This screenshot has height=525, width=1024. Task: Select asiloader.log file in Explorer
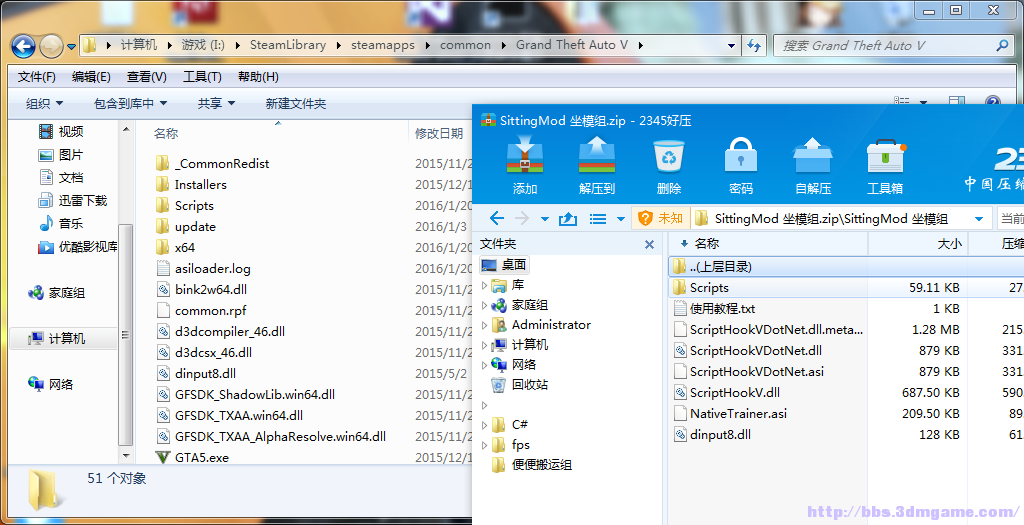click(203, 268)
